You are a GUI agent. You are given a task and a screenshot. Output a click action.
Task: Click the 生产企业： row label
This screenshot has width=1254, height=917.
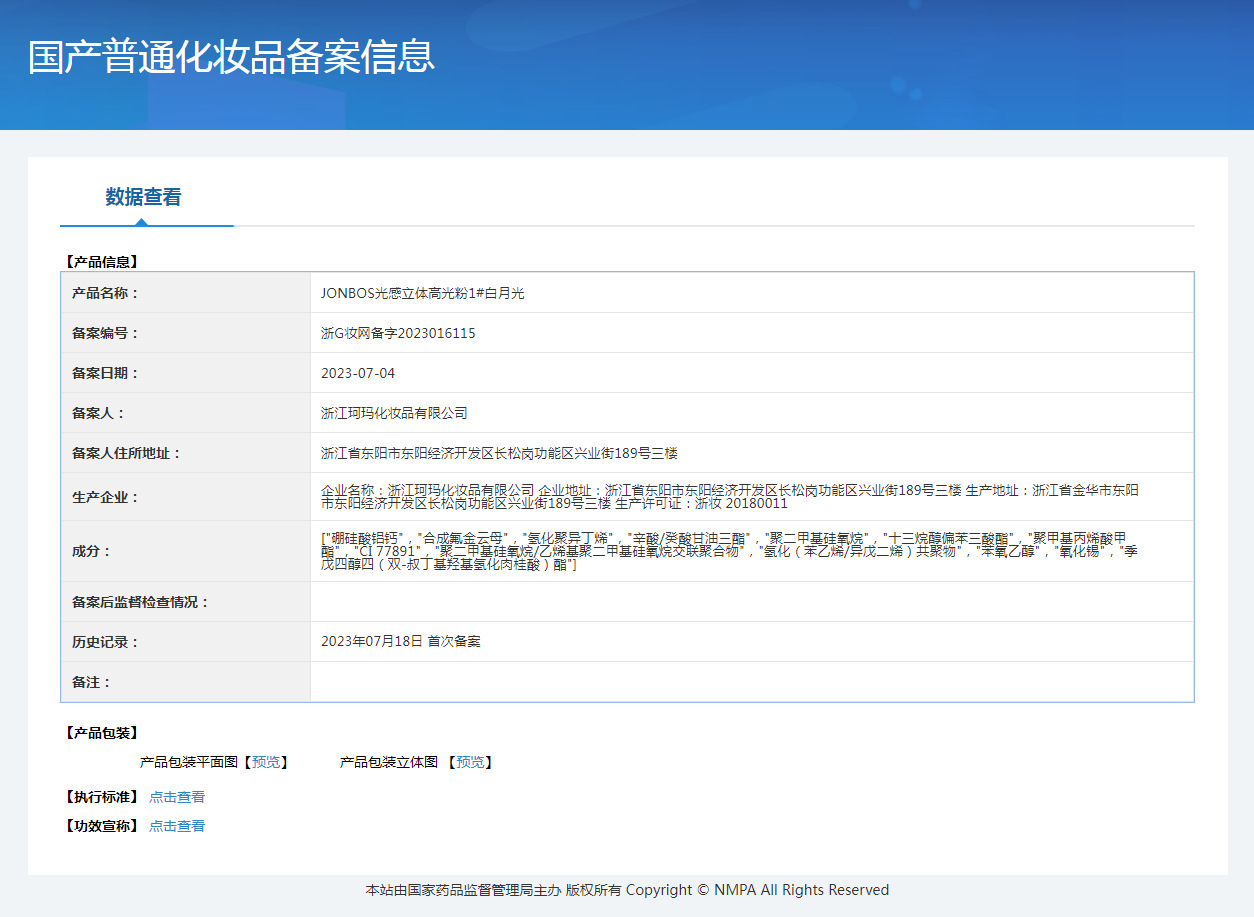coord(105,497)
